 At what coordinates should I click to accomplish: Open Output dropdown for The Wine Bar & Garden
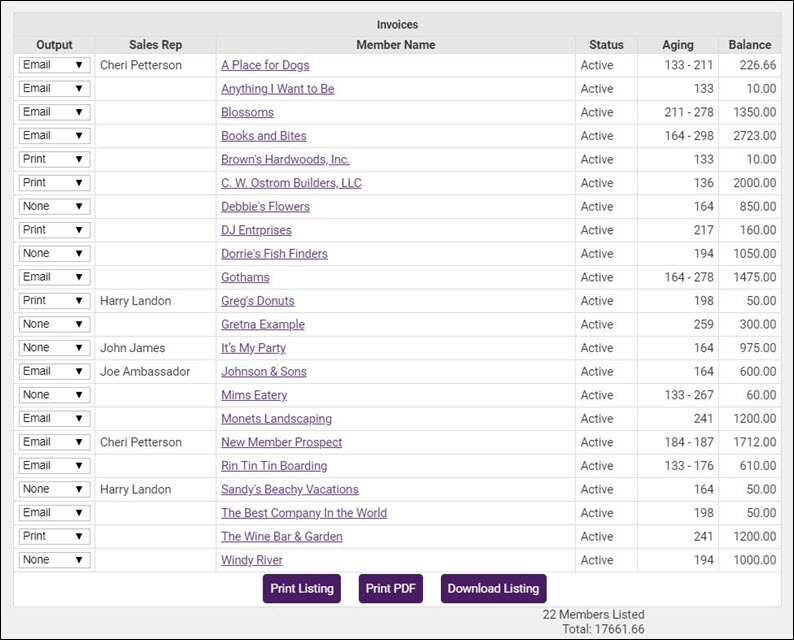pos(54,536)
